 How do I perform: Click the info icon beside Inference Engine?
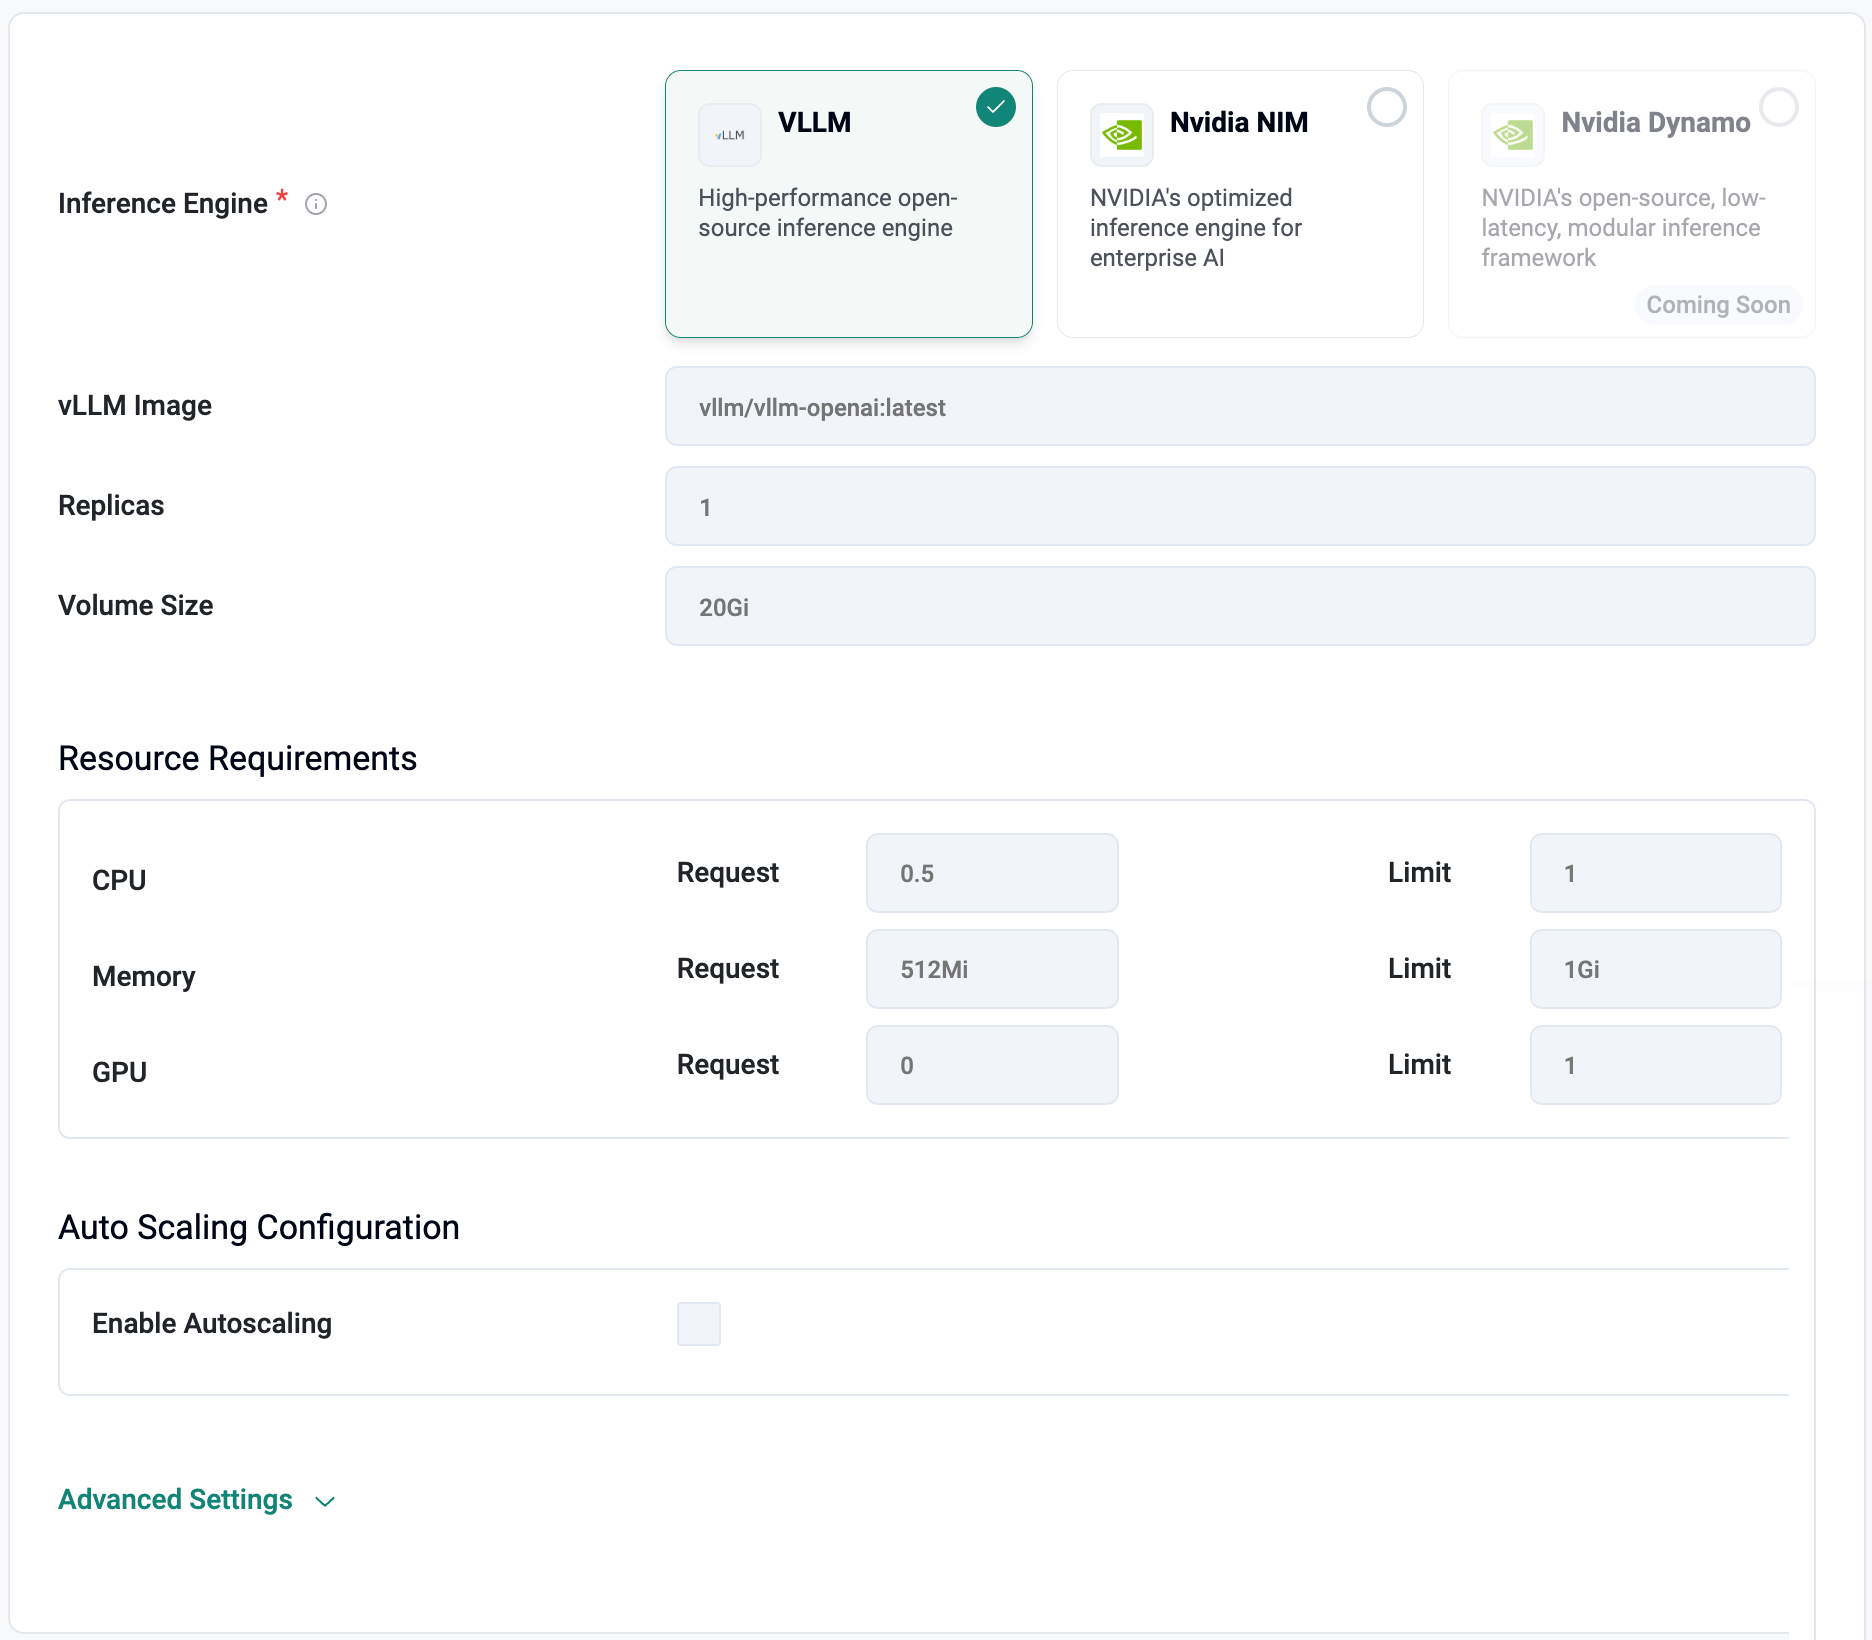pos(316,204)
